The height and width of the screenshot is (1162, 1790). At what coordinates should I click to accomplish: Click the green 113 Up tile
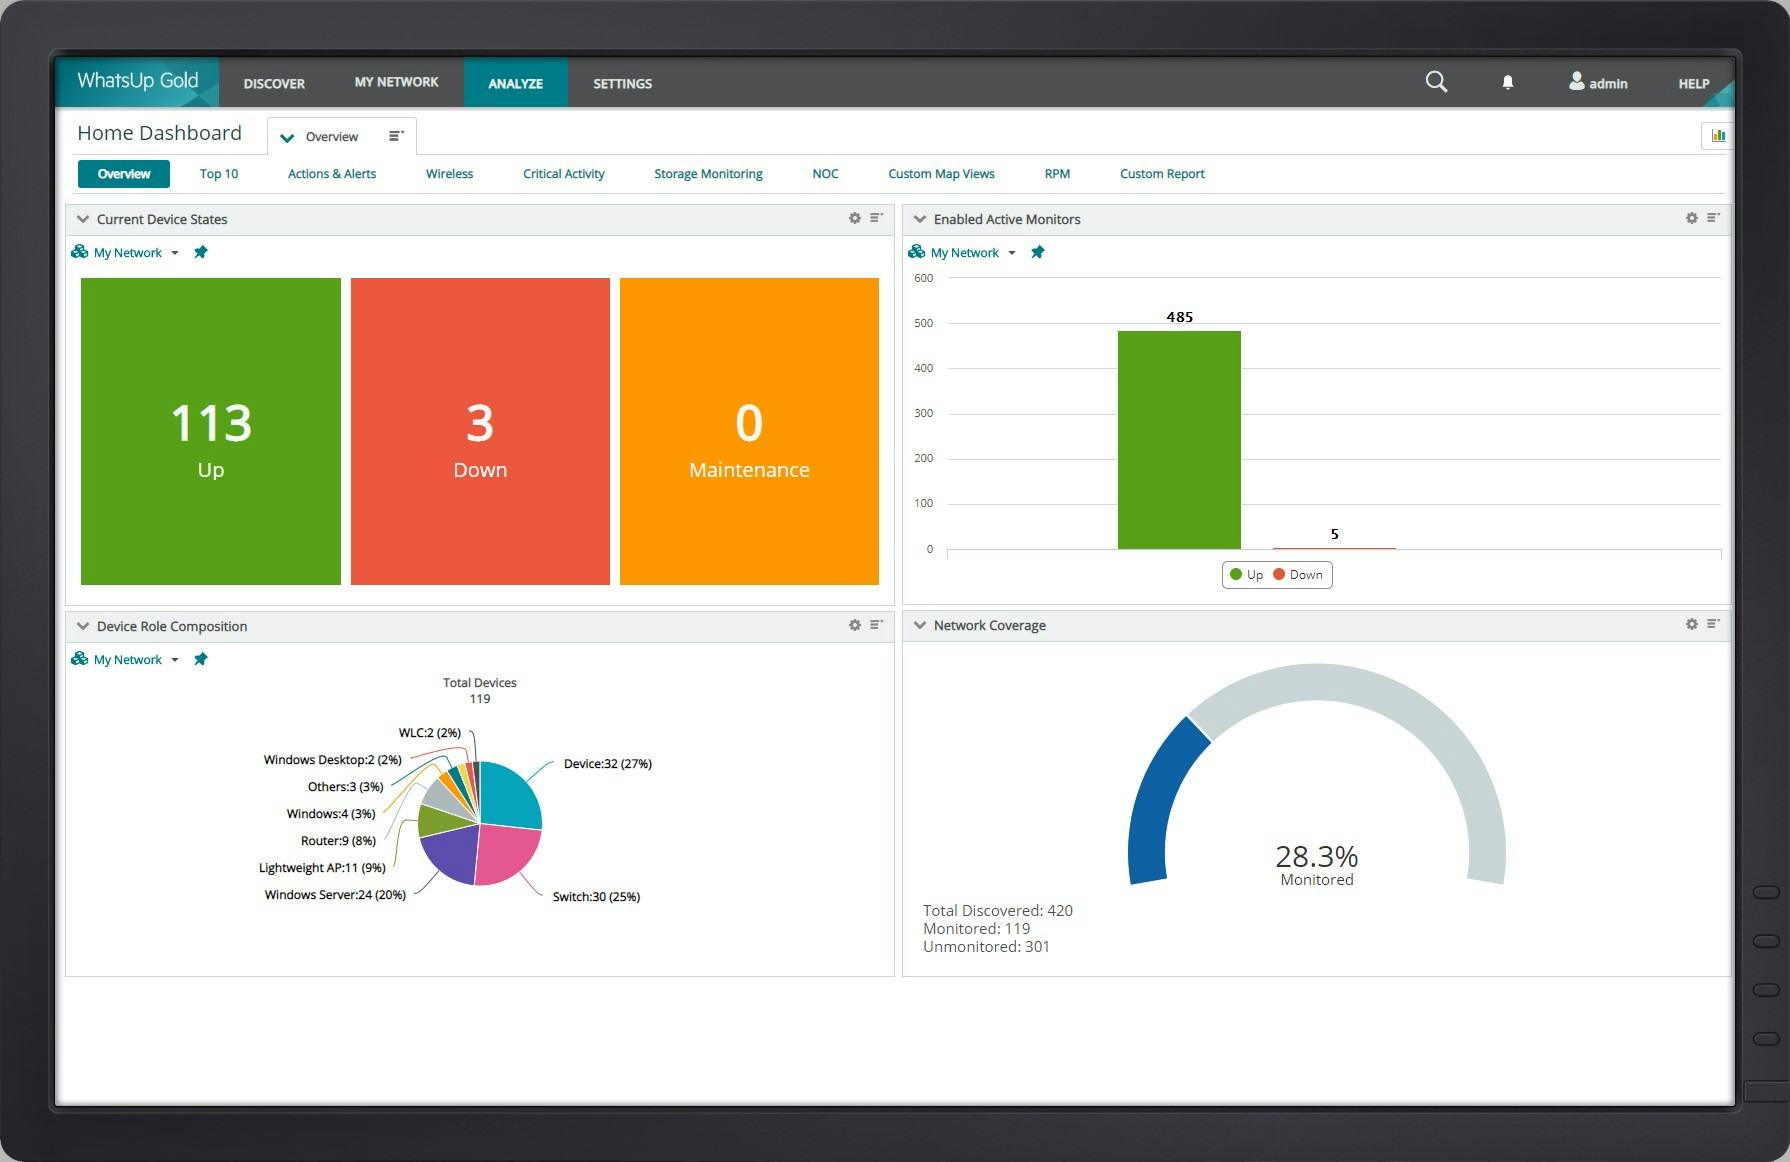211,431
